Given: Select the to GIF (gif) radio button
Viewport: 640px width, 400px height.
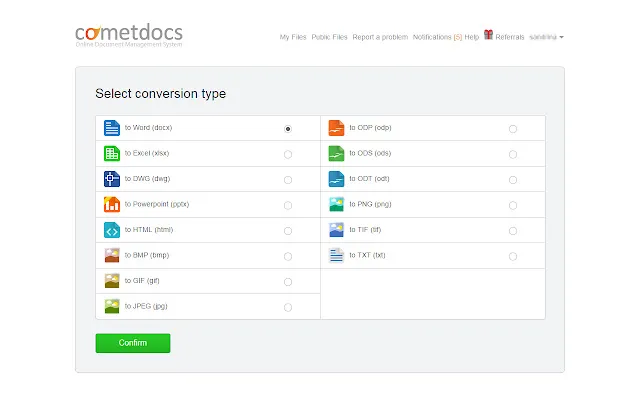Looking at the screenshot, I should click(x=288, y=282).
